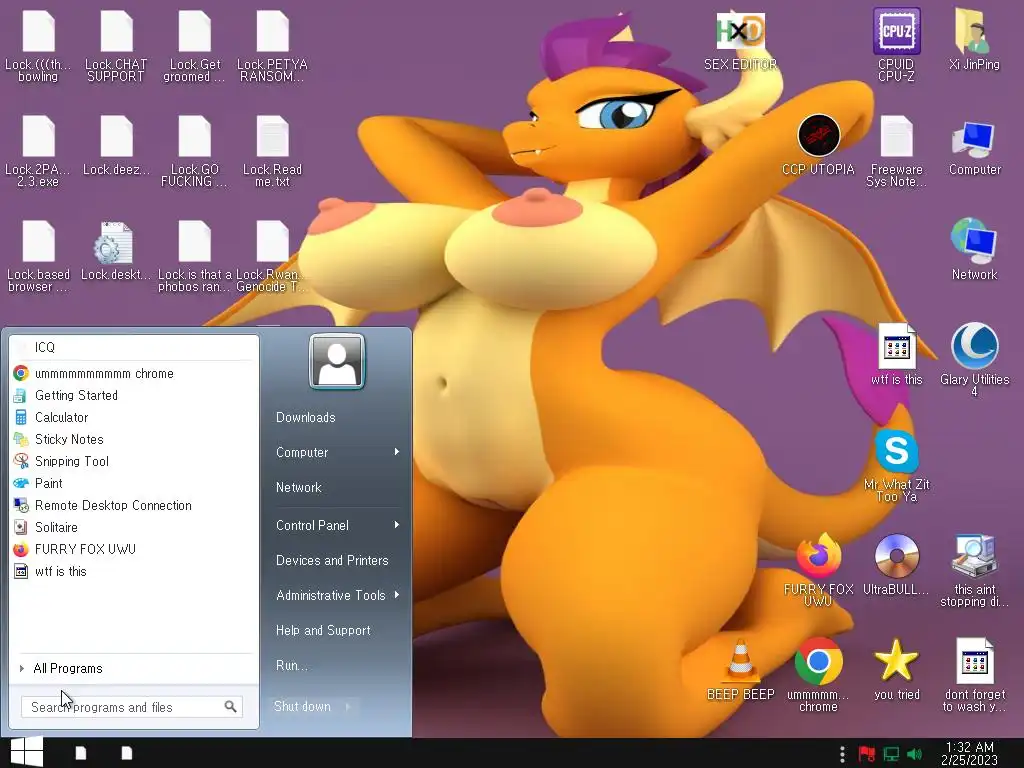Show hidden tray icons via three dots
The image size is (1024, 768).
pos(842,754)
